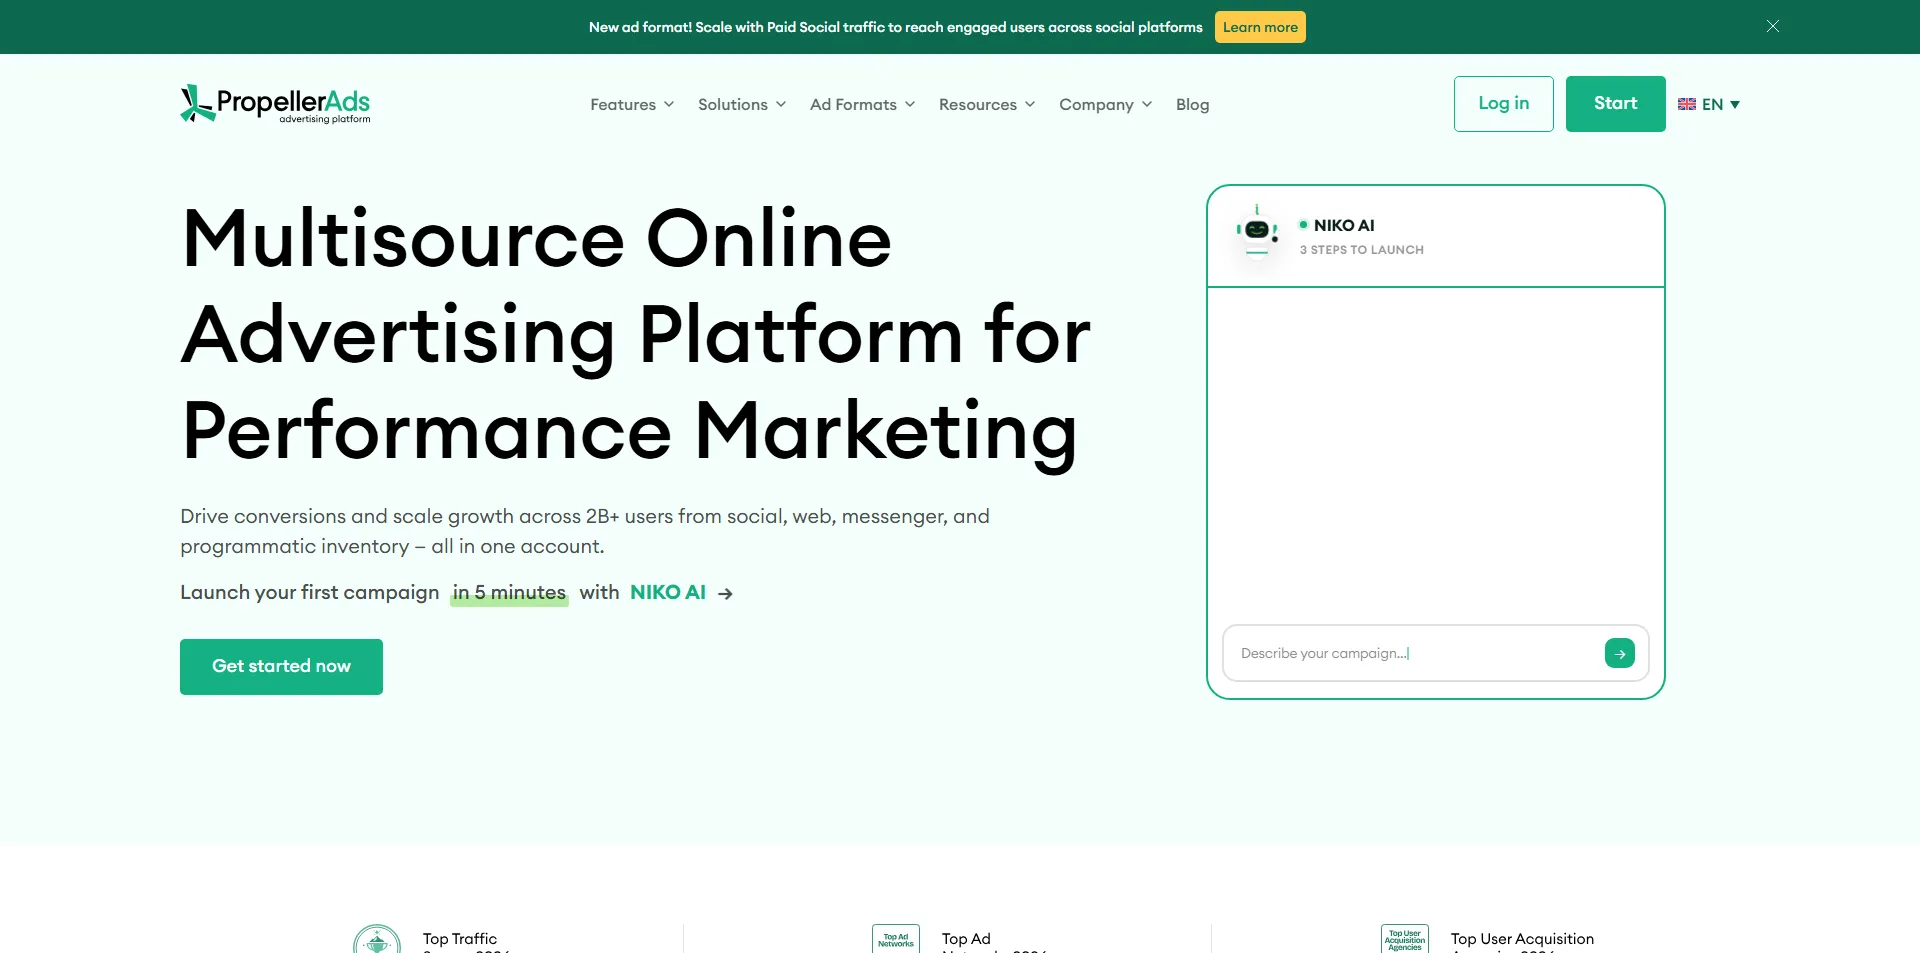The width and height of the screenshot is (1920, 953).
Task: Expand the Solutions dropdown menu
Action: pos(742,104)
